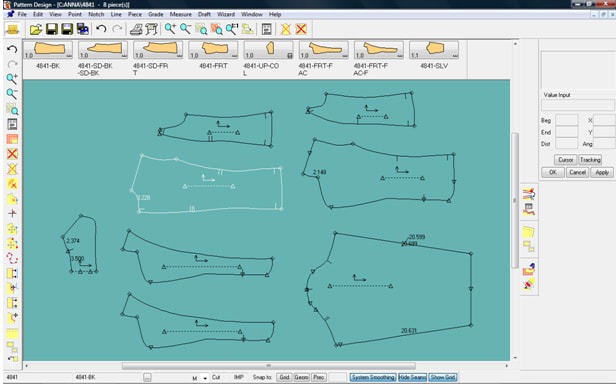Click the ellipsis browse button beside 4841-BK
The image size is (616, 384).
pyautogui.click(x=147, y=378)
